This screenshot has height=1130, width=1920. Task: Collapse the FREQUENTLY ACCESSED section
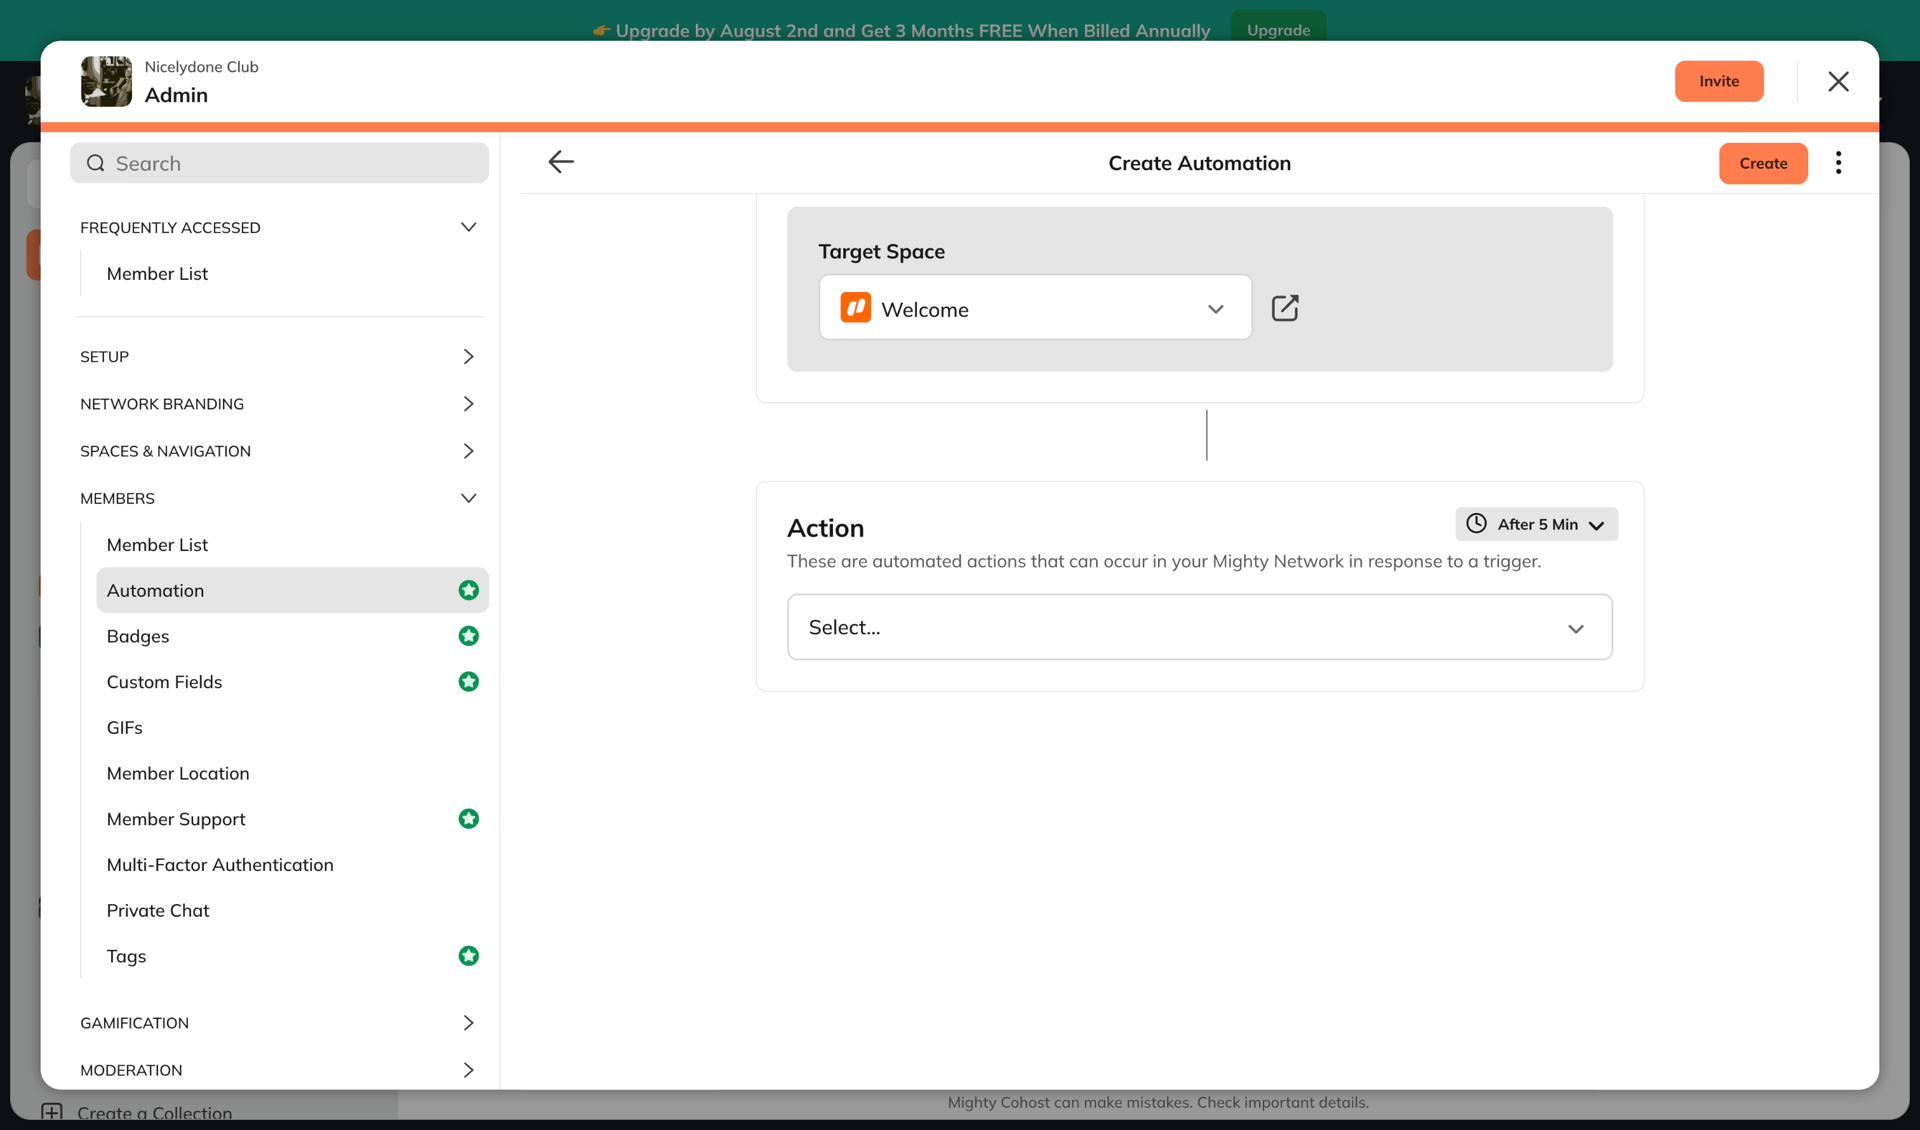pos(468,227)
